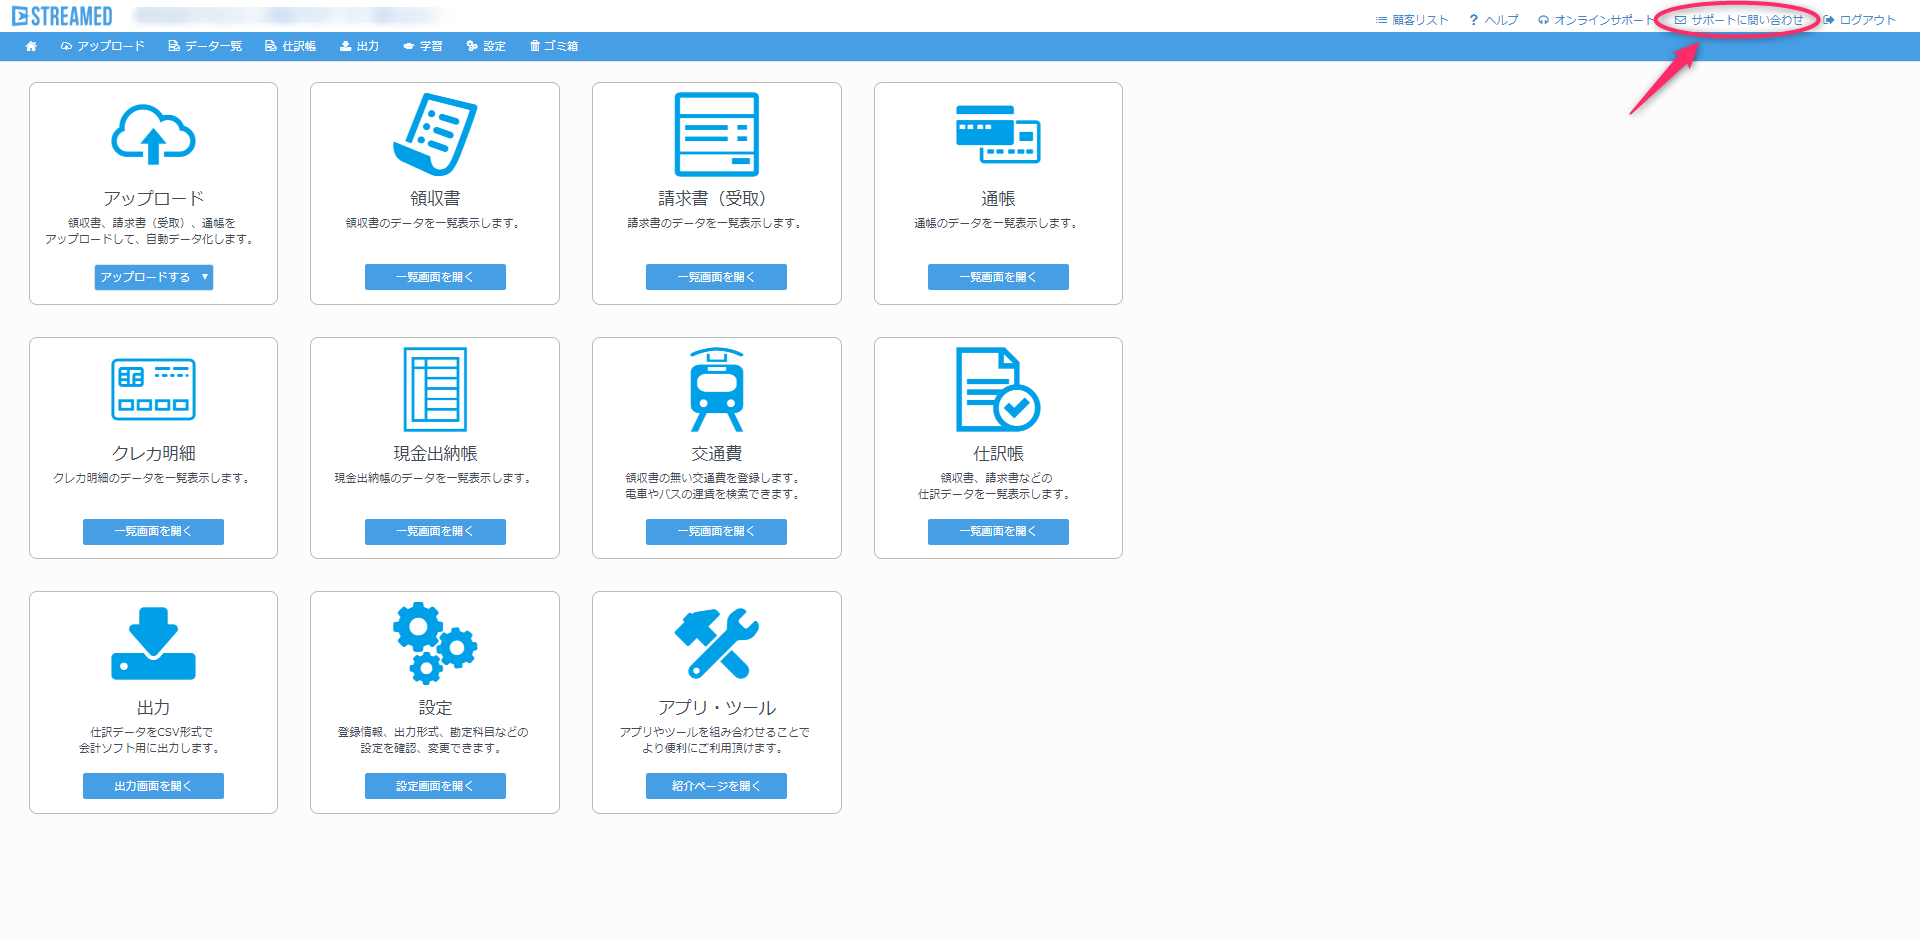Click the train icon for 交通費
The height and width of the screenshot is (938, 1920).
coord(716,389)
